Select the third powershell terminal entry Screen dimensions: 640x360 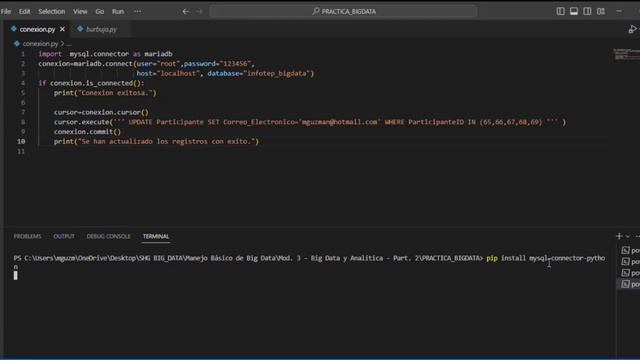click(x=630, y=273)
